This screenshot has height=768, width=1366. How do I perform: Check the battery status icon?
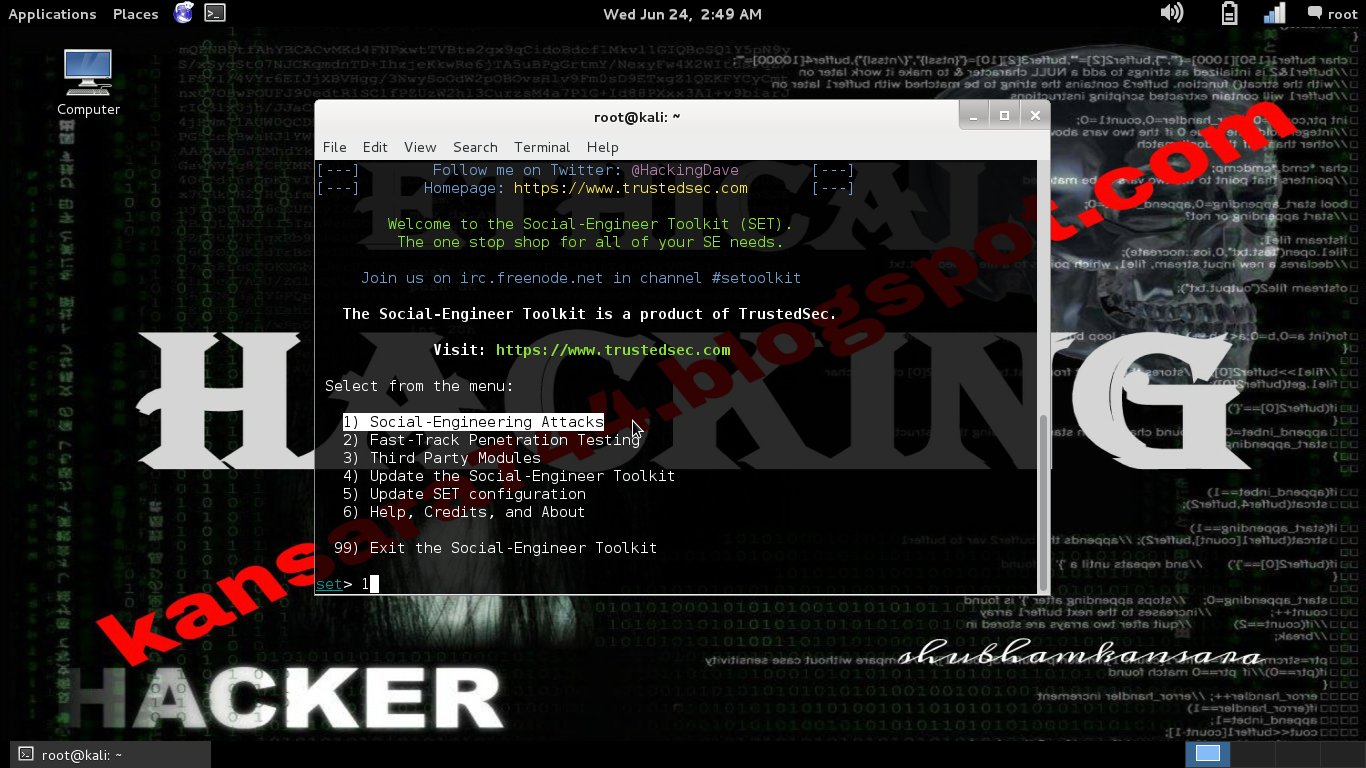coord(1230,13)
